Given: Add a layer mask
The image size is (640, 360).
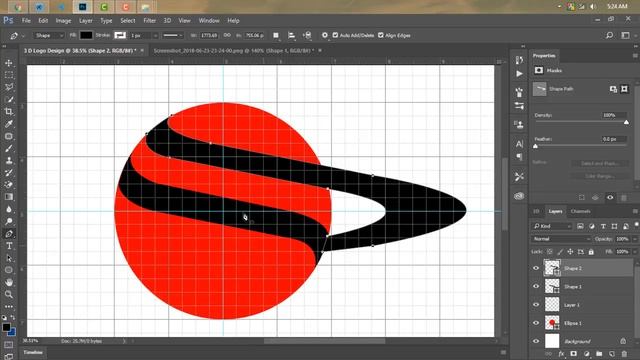Looking at the screenshot, I should (573, 353).
